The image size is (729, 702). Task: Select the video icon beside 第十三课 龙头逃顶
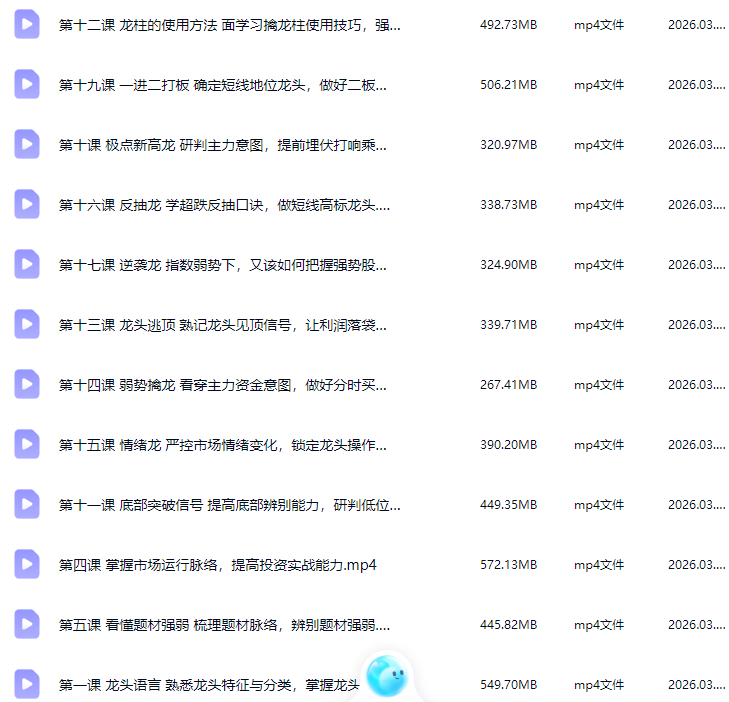(27, 325)
